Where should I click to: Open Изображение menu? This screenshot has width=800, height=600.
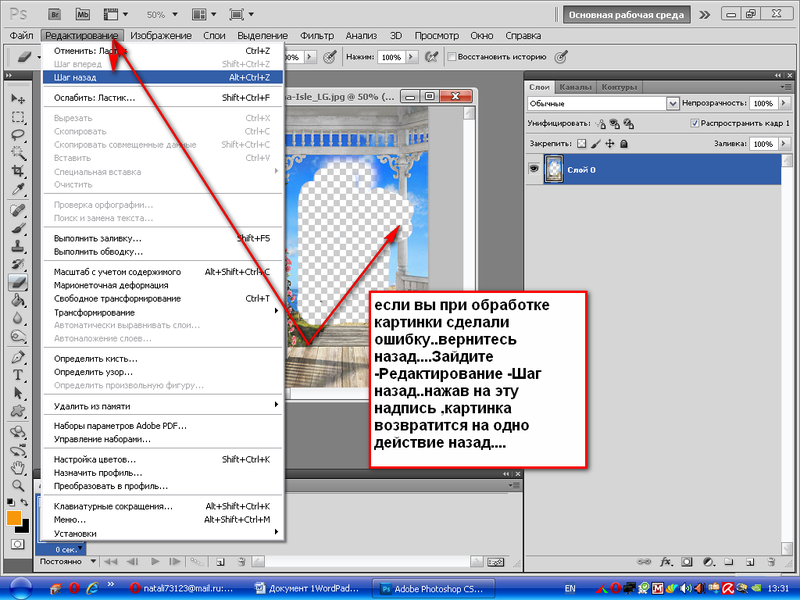click(x=161, y=35)
